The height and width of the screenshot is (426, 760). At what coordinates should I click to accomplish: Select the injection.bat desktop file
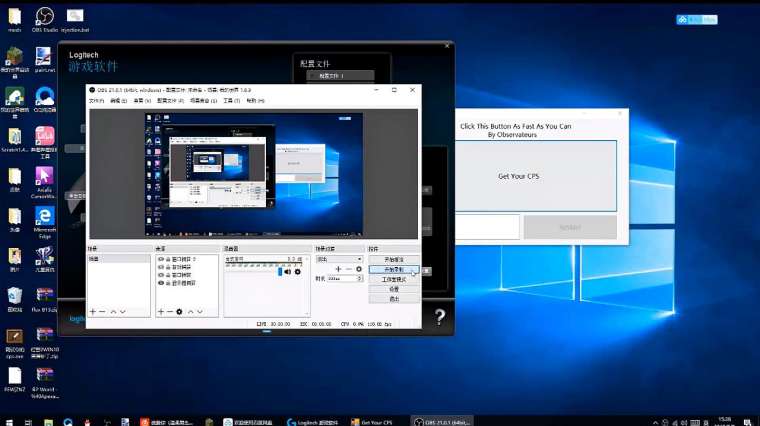click(x=75, y=19)
